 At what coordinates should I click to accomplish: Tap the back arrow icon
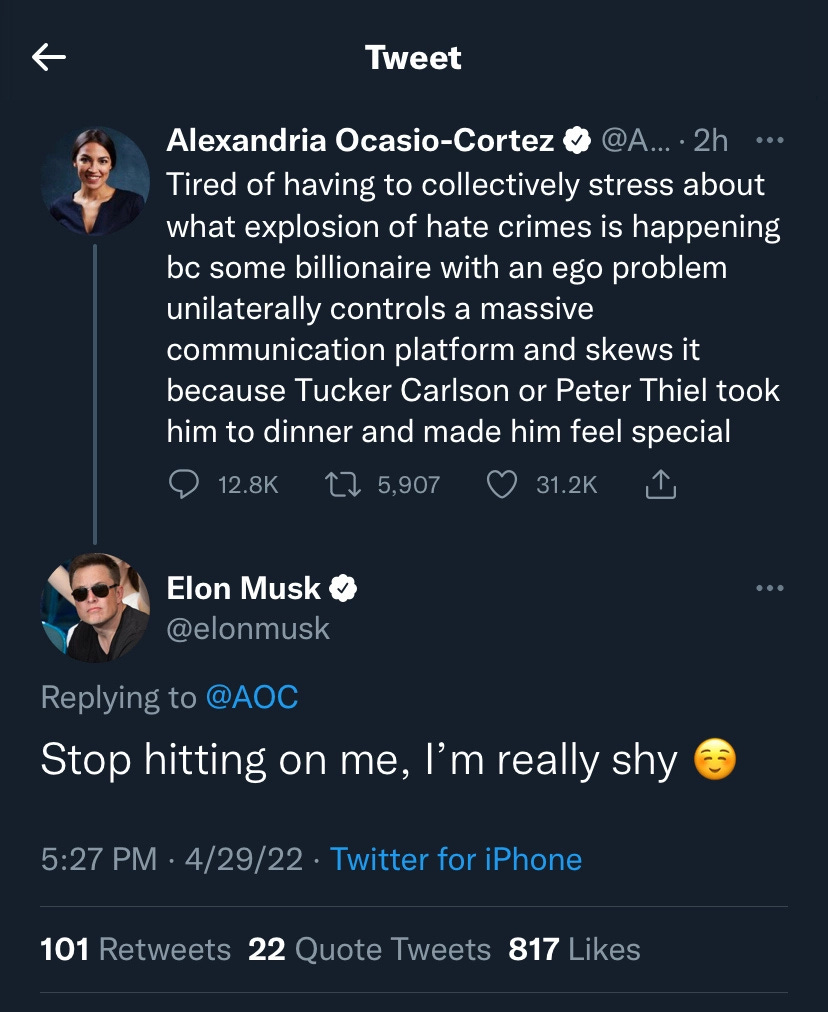49,58
